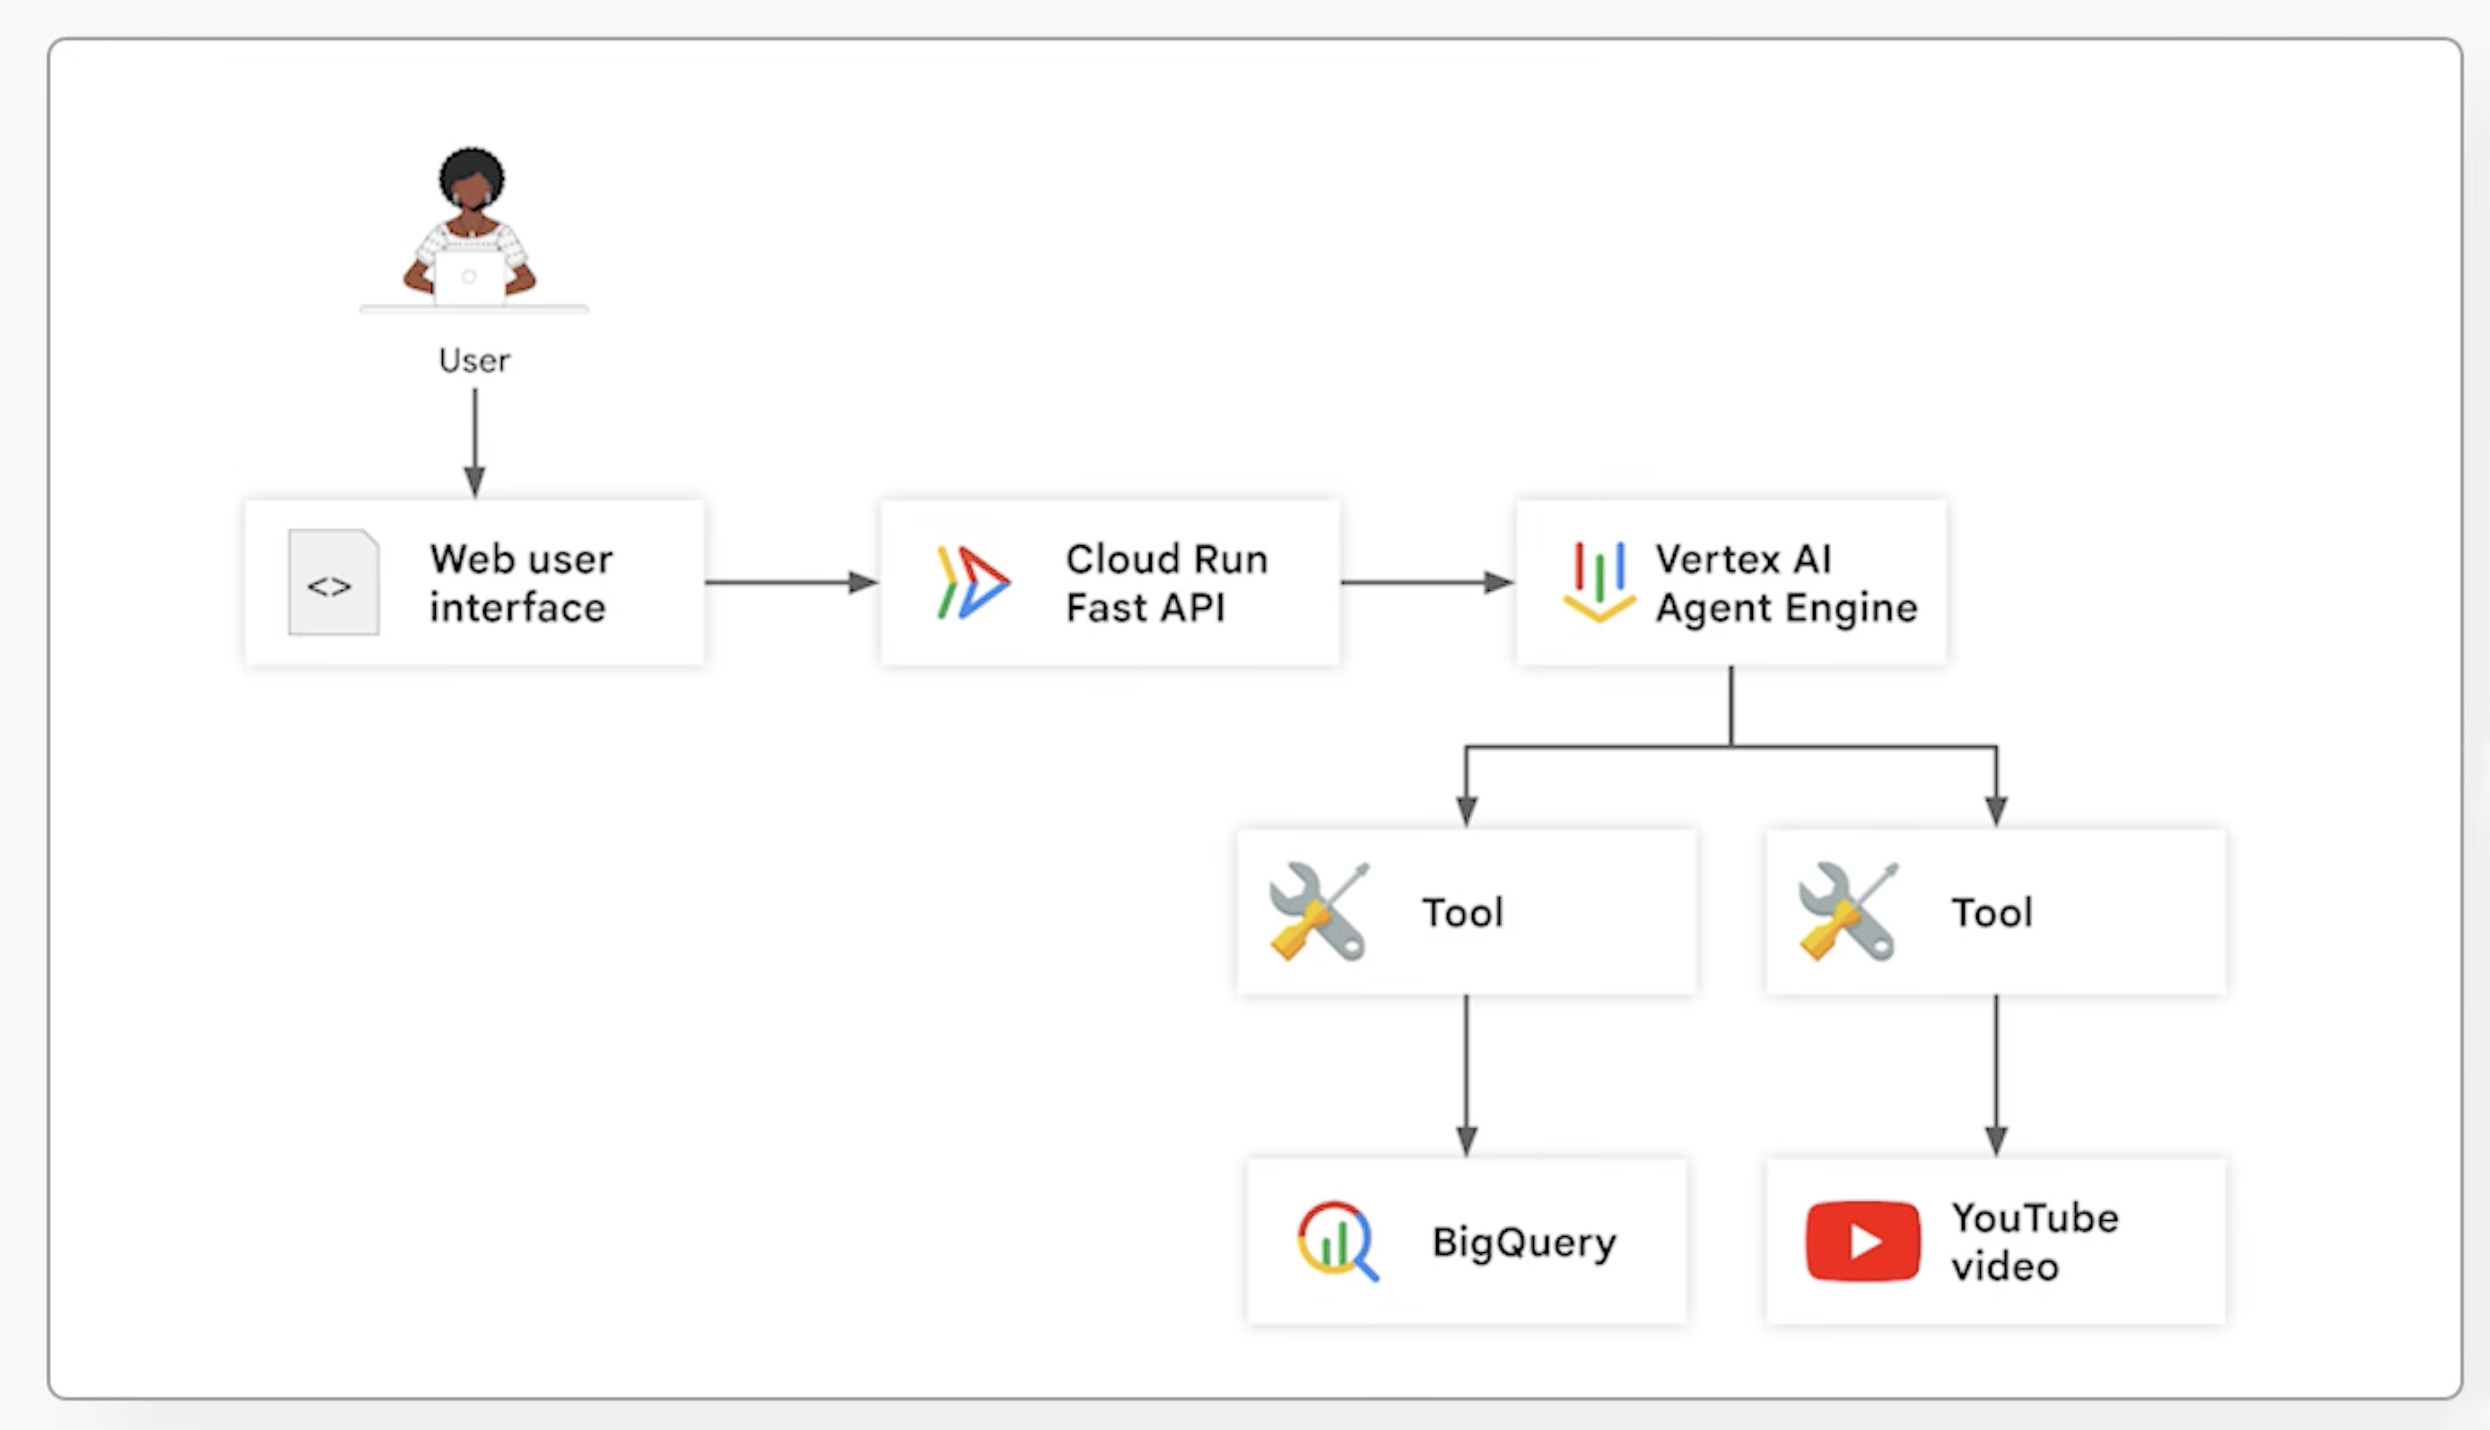Click the wrench icon of Tool above BigQuery
The height and width of the screenshot is (1430, 2490).
[1318, 912]
